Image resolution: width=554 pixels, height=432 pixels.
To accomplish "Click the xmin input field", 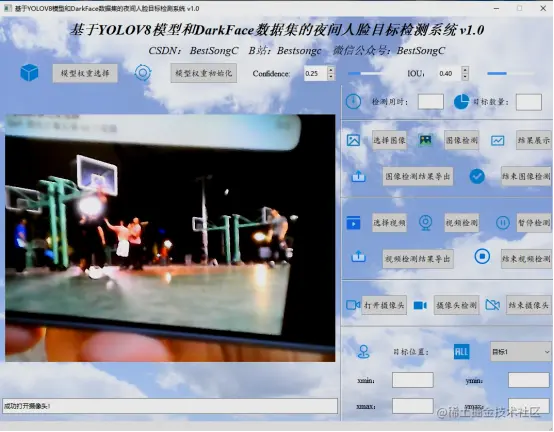I will [413, 380].
